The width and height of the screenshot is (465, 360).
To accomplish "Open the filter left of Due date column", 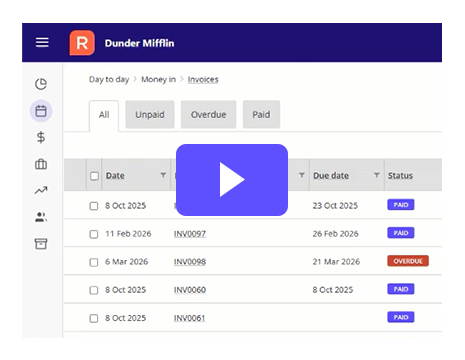I will 302,175.
